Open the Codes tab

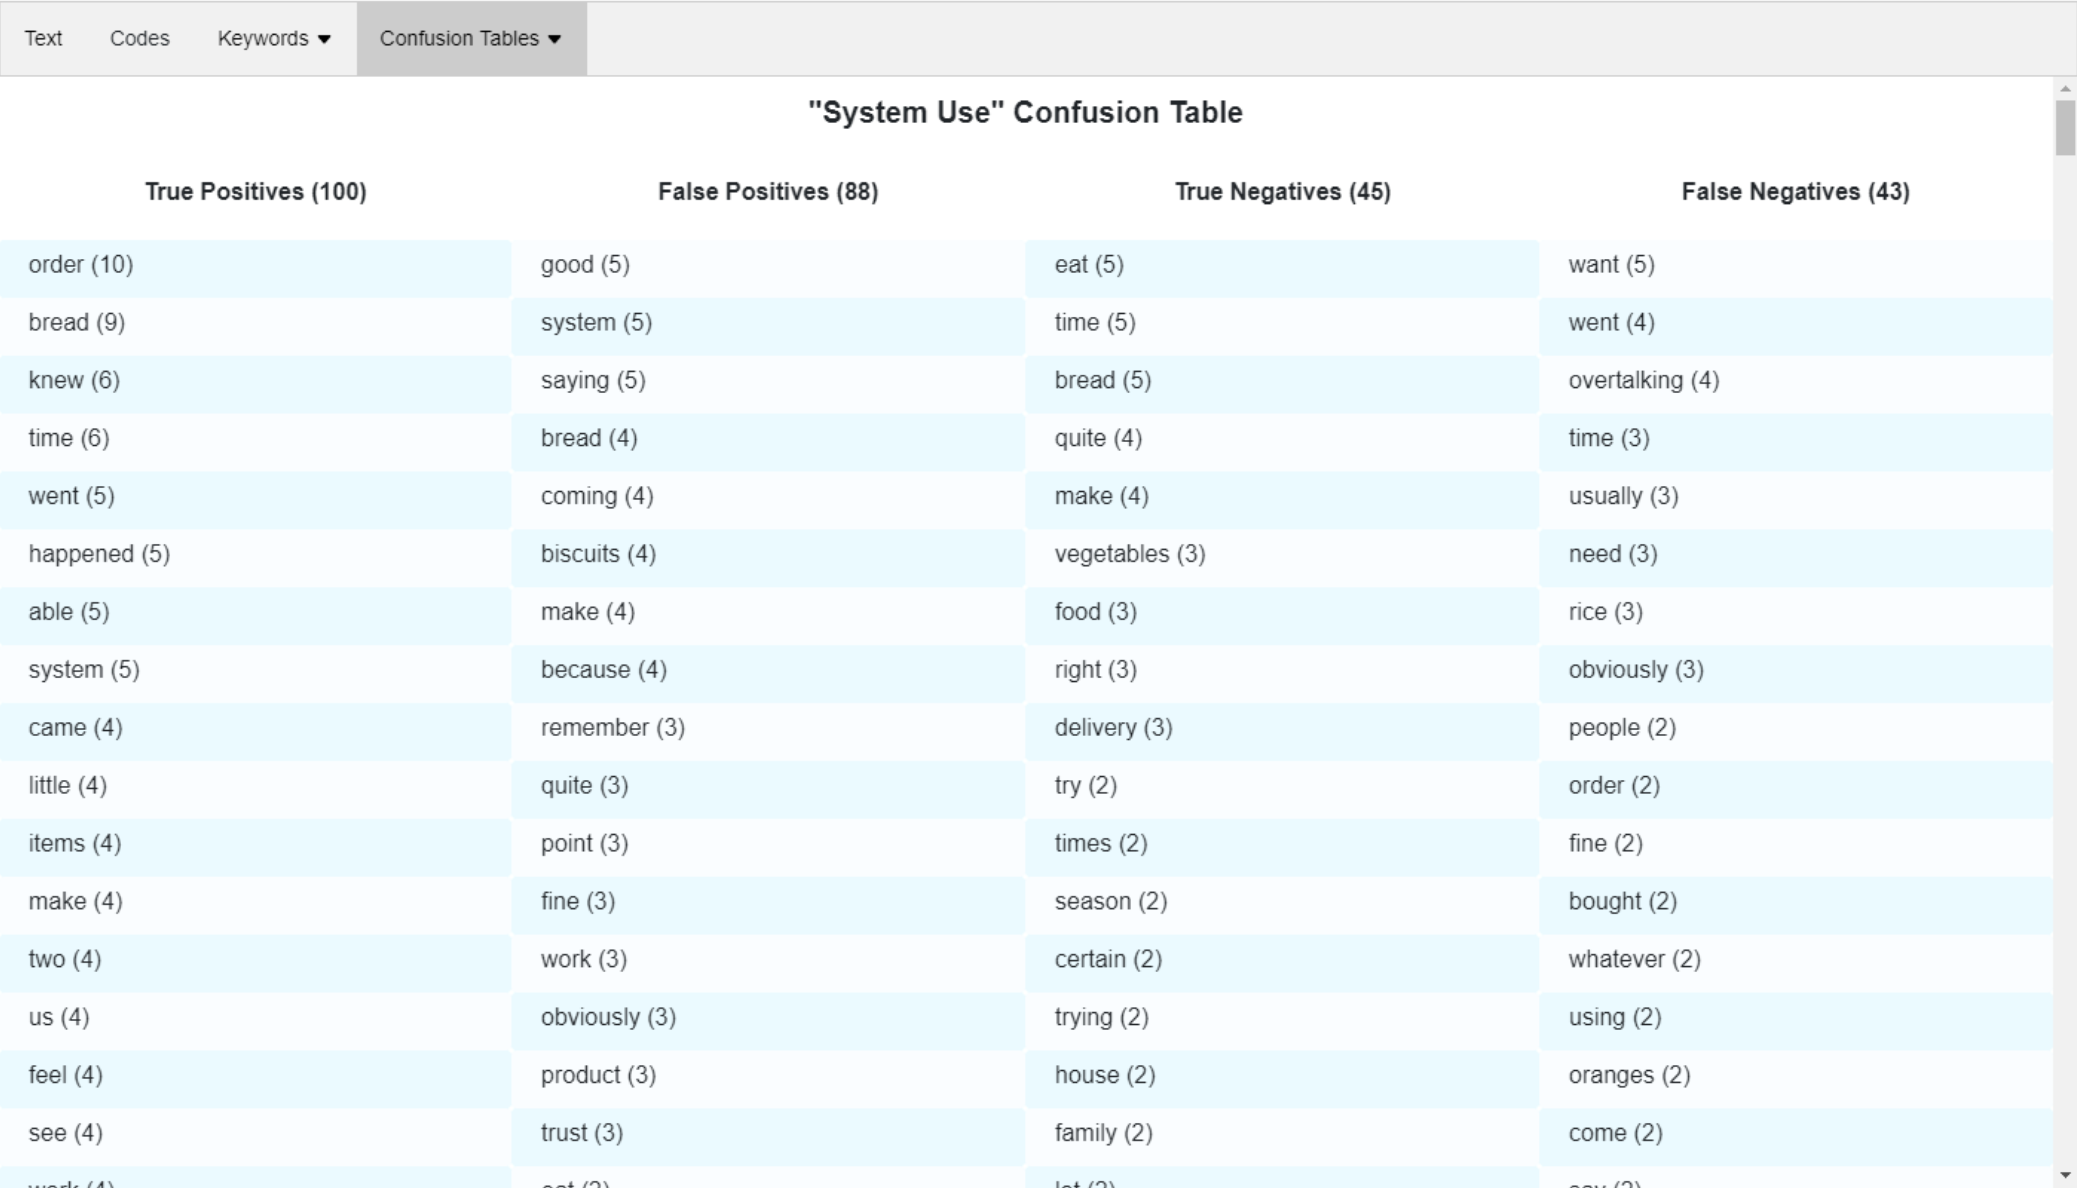[140, 39]
